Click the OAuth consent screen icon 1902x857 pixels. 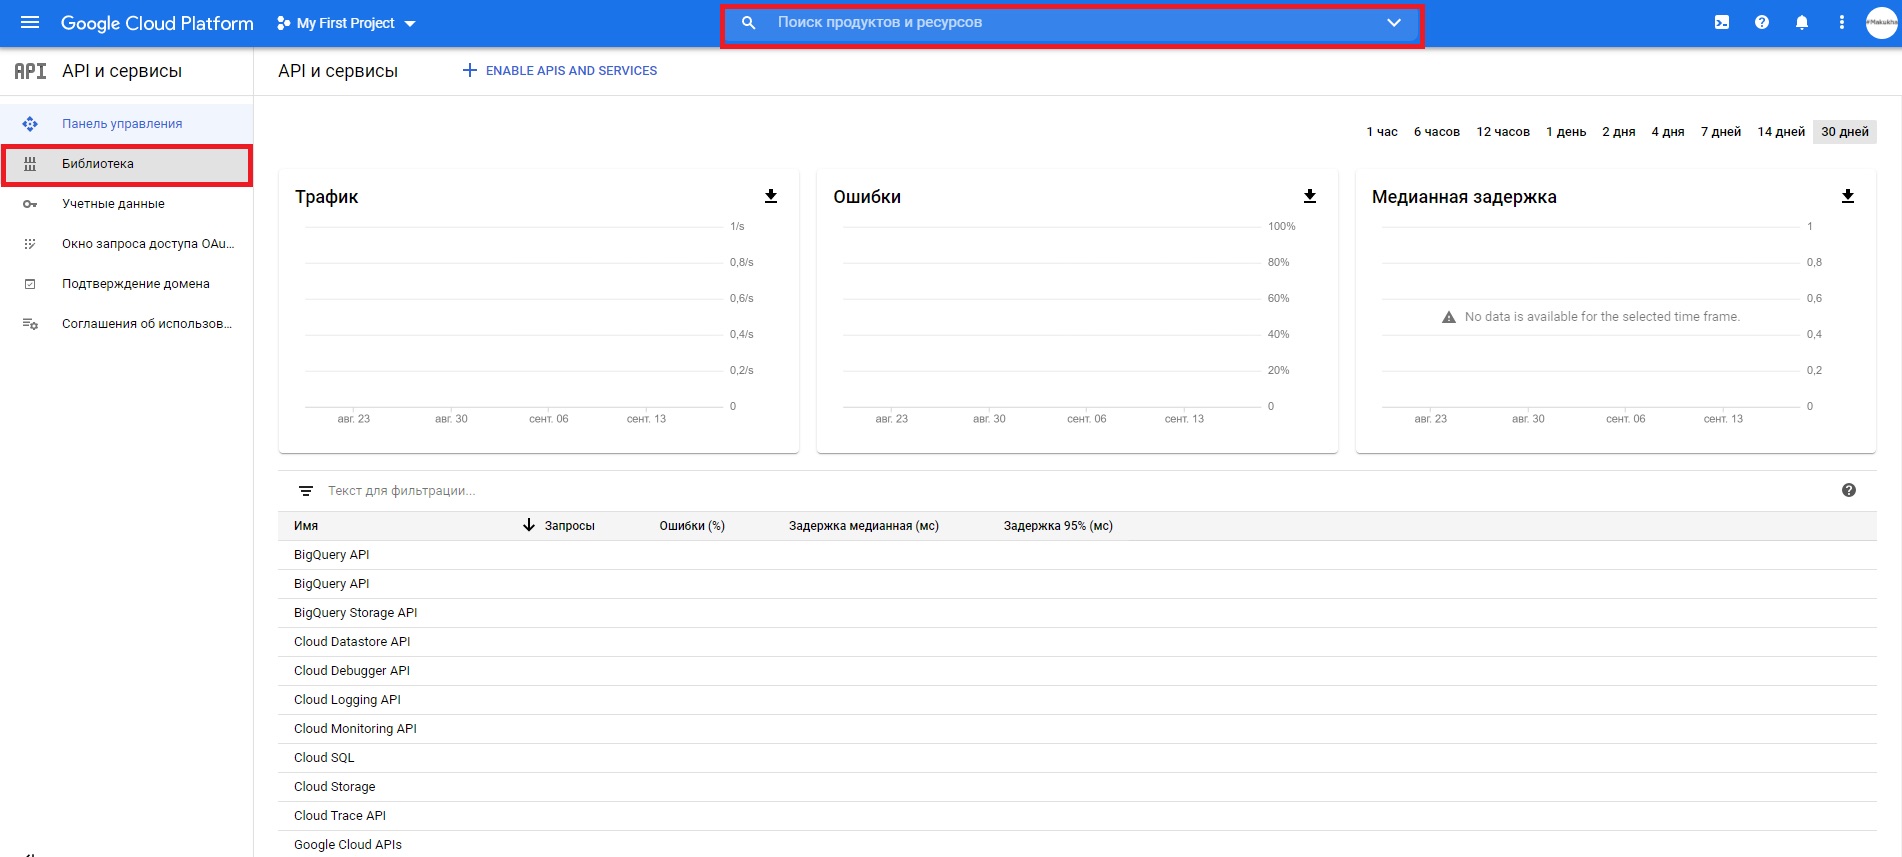(x=30, y=244)
